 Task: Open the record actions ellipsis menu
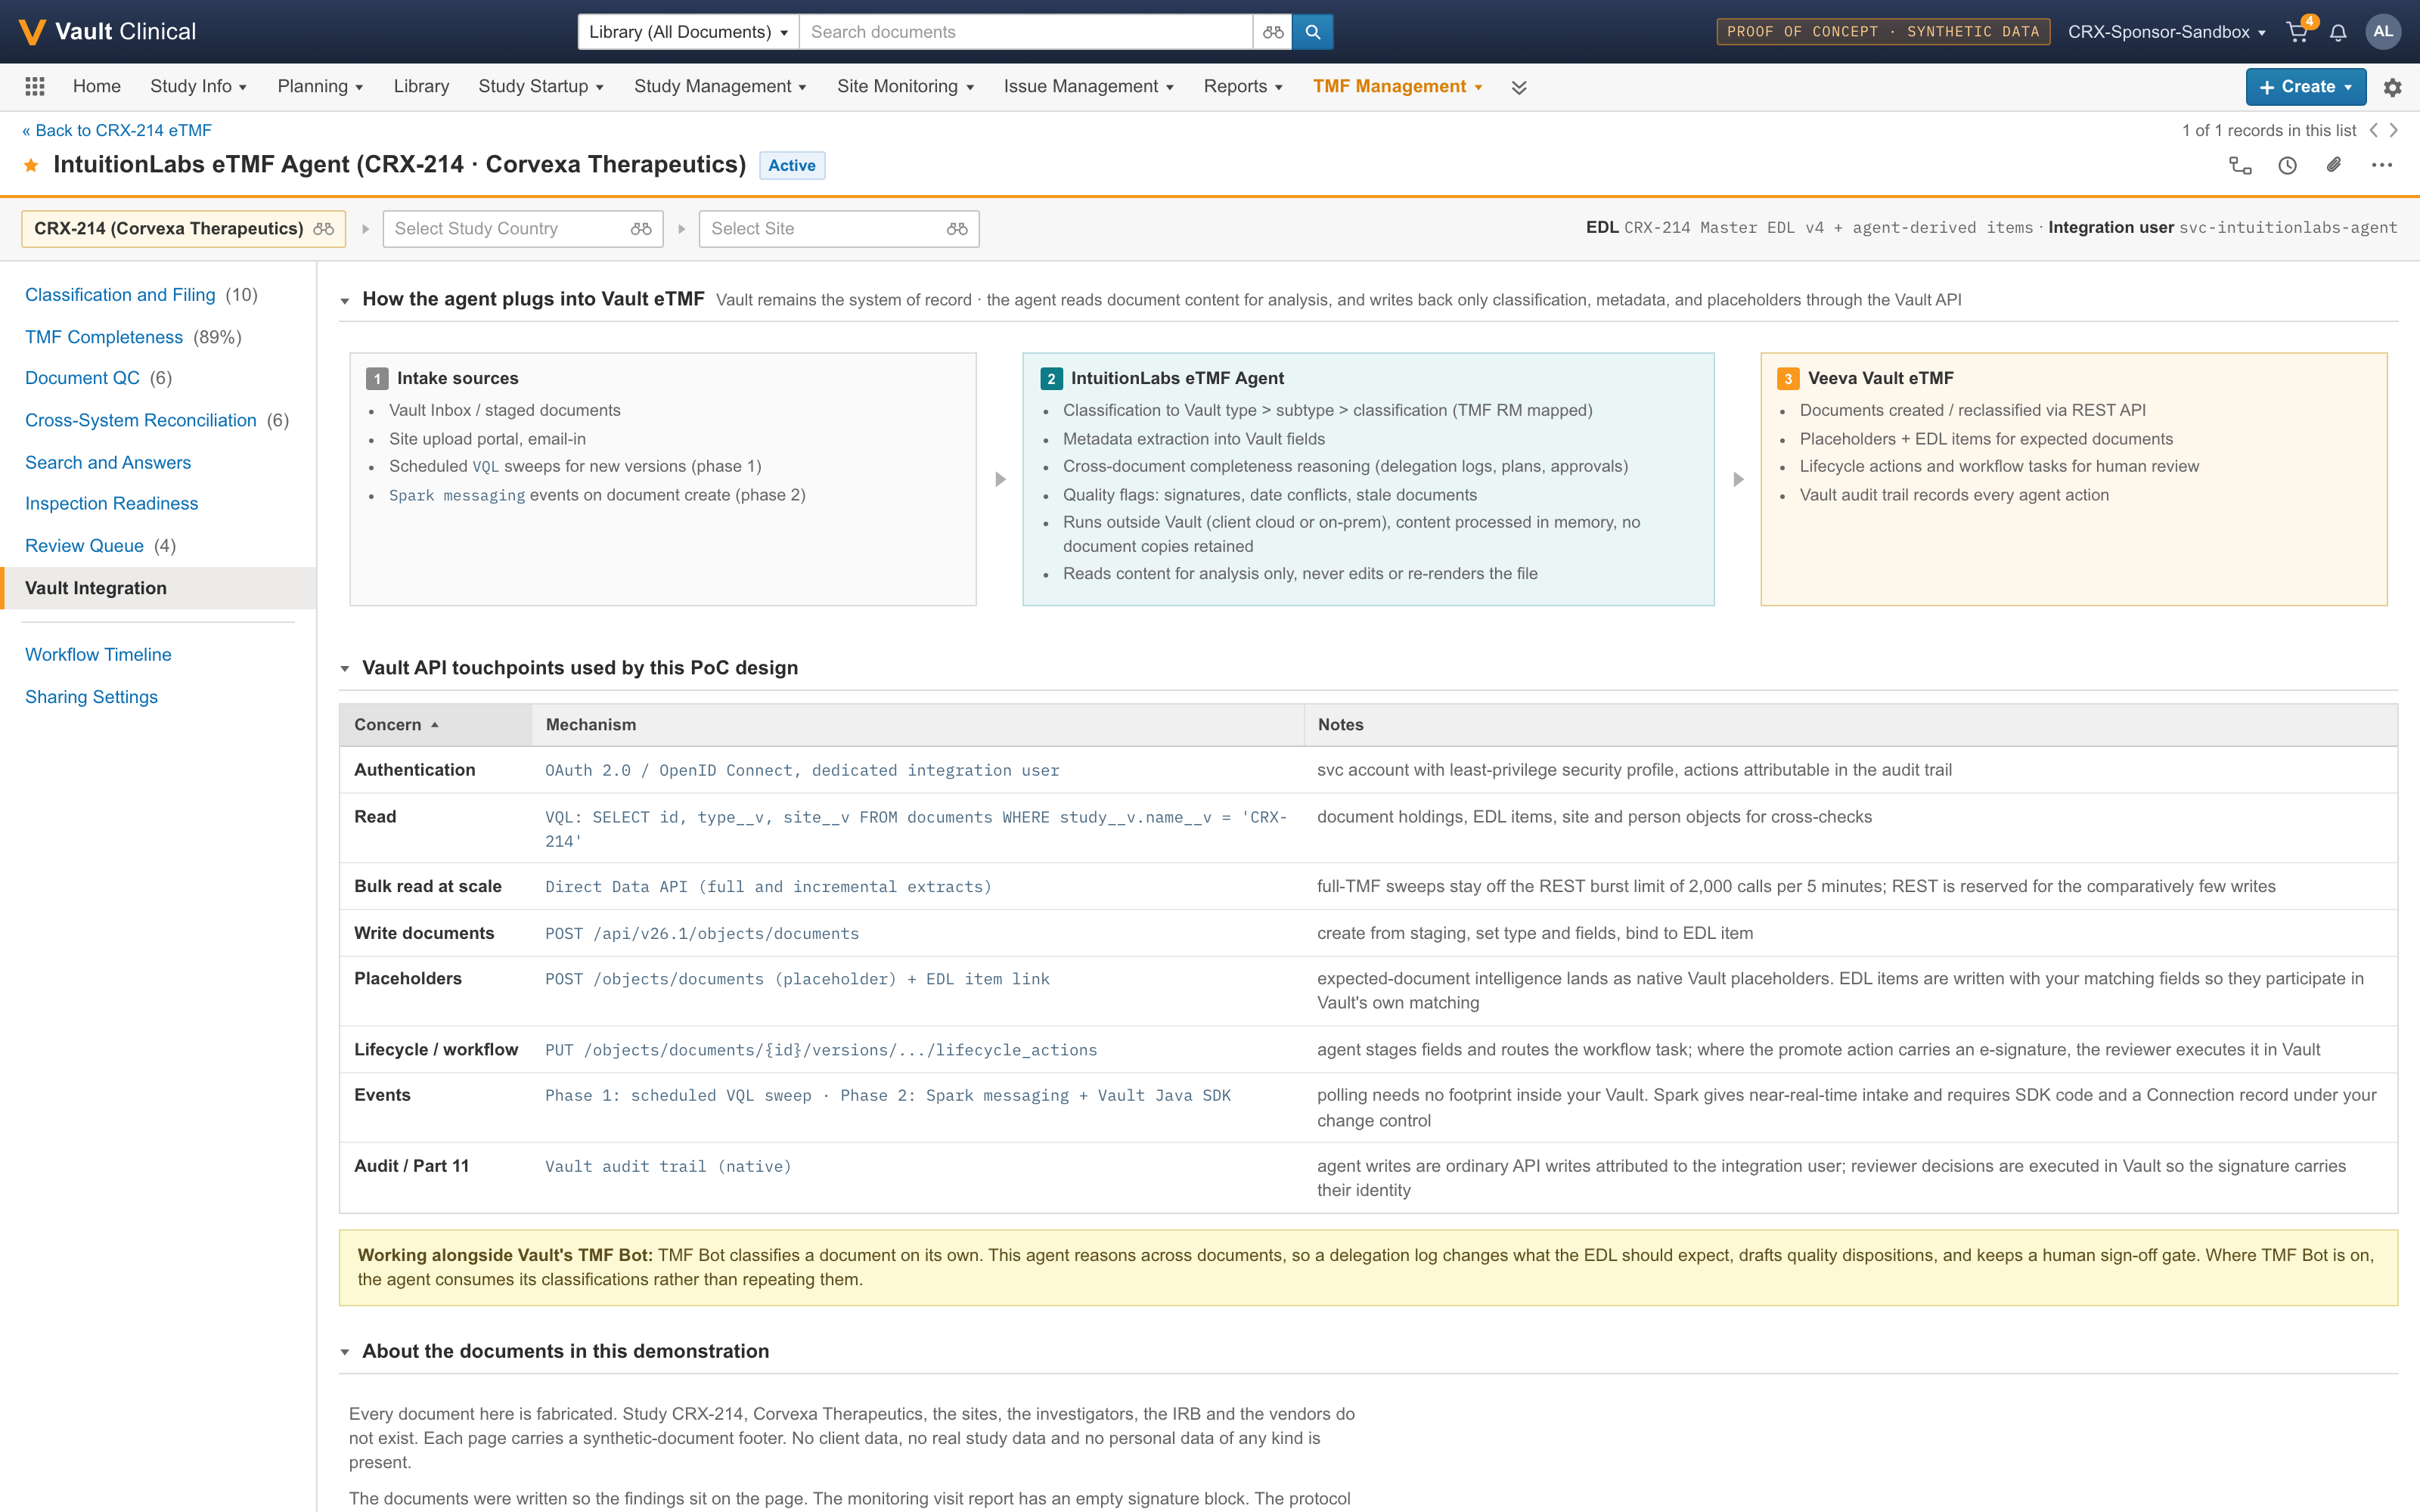point(2382,166)
